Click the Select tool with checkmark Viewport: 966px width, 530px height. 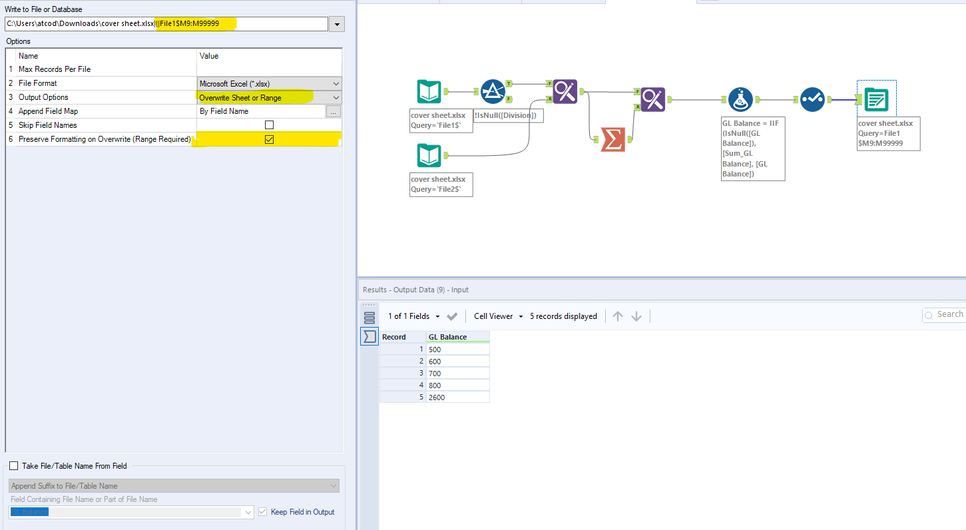[x=813, y=99]
